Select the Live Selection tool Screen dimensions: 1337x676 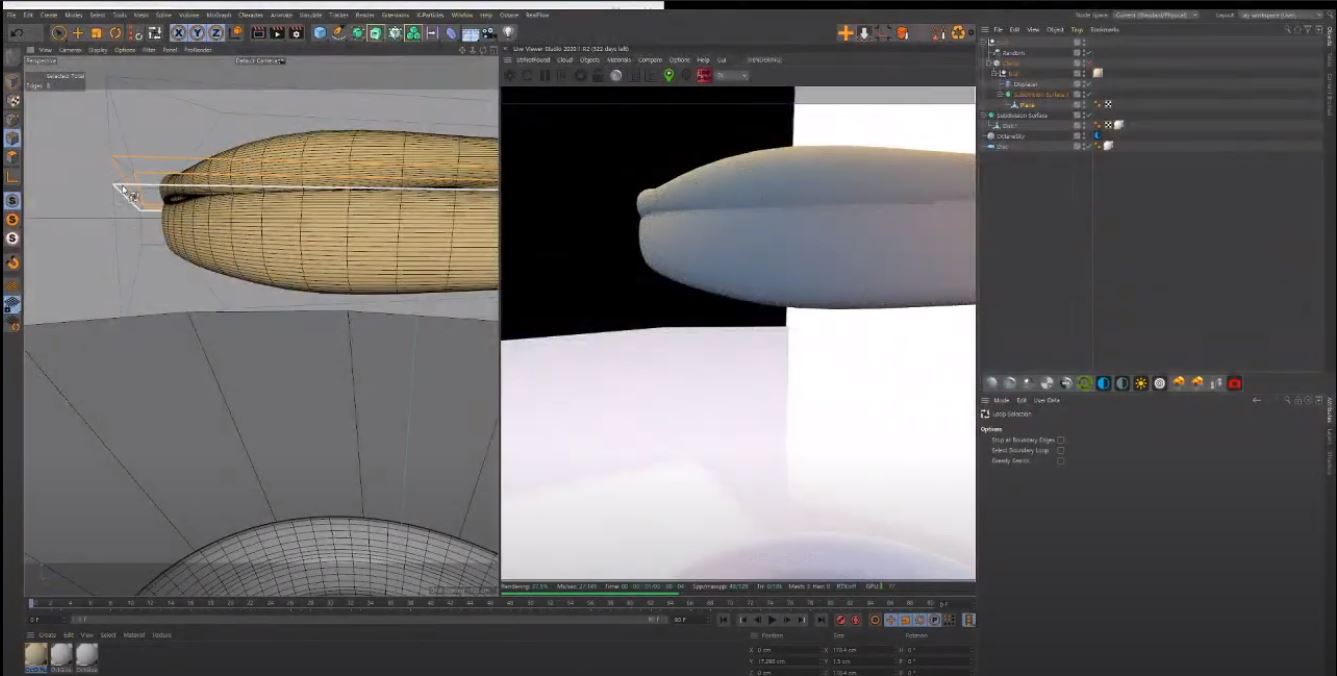[59, 33]
